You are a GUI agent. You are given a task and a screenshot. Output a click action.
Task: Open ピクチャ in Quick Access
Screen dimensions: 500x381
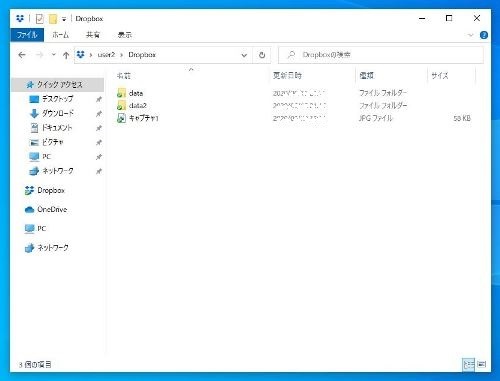[x=52, y=142]
